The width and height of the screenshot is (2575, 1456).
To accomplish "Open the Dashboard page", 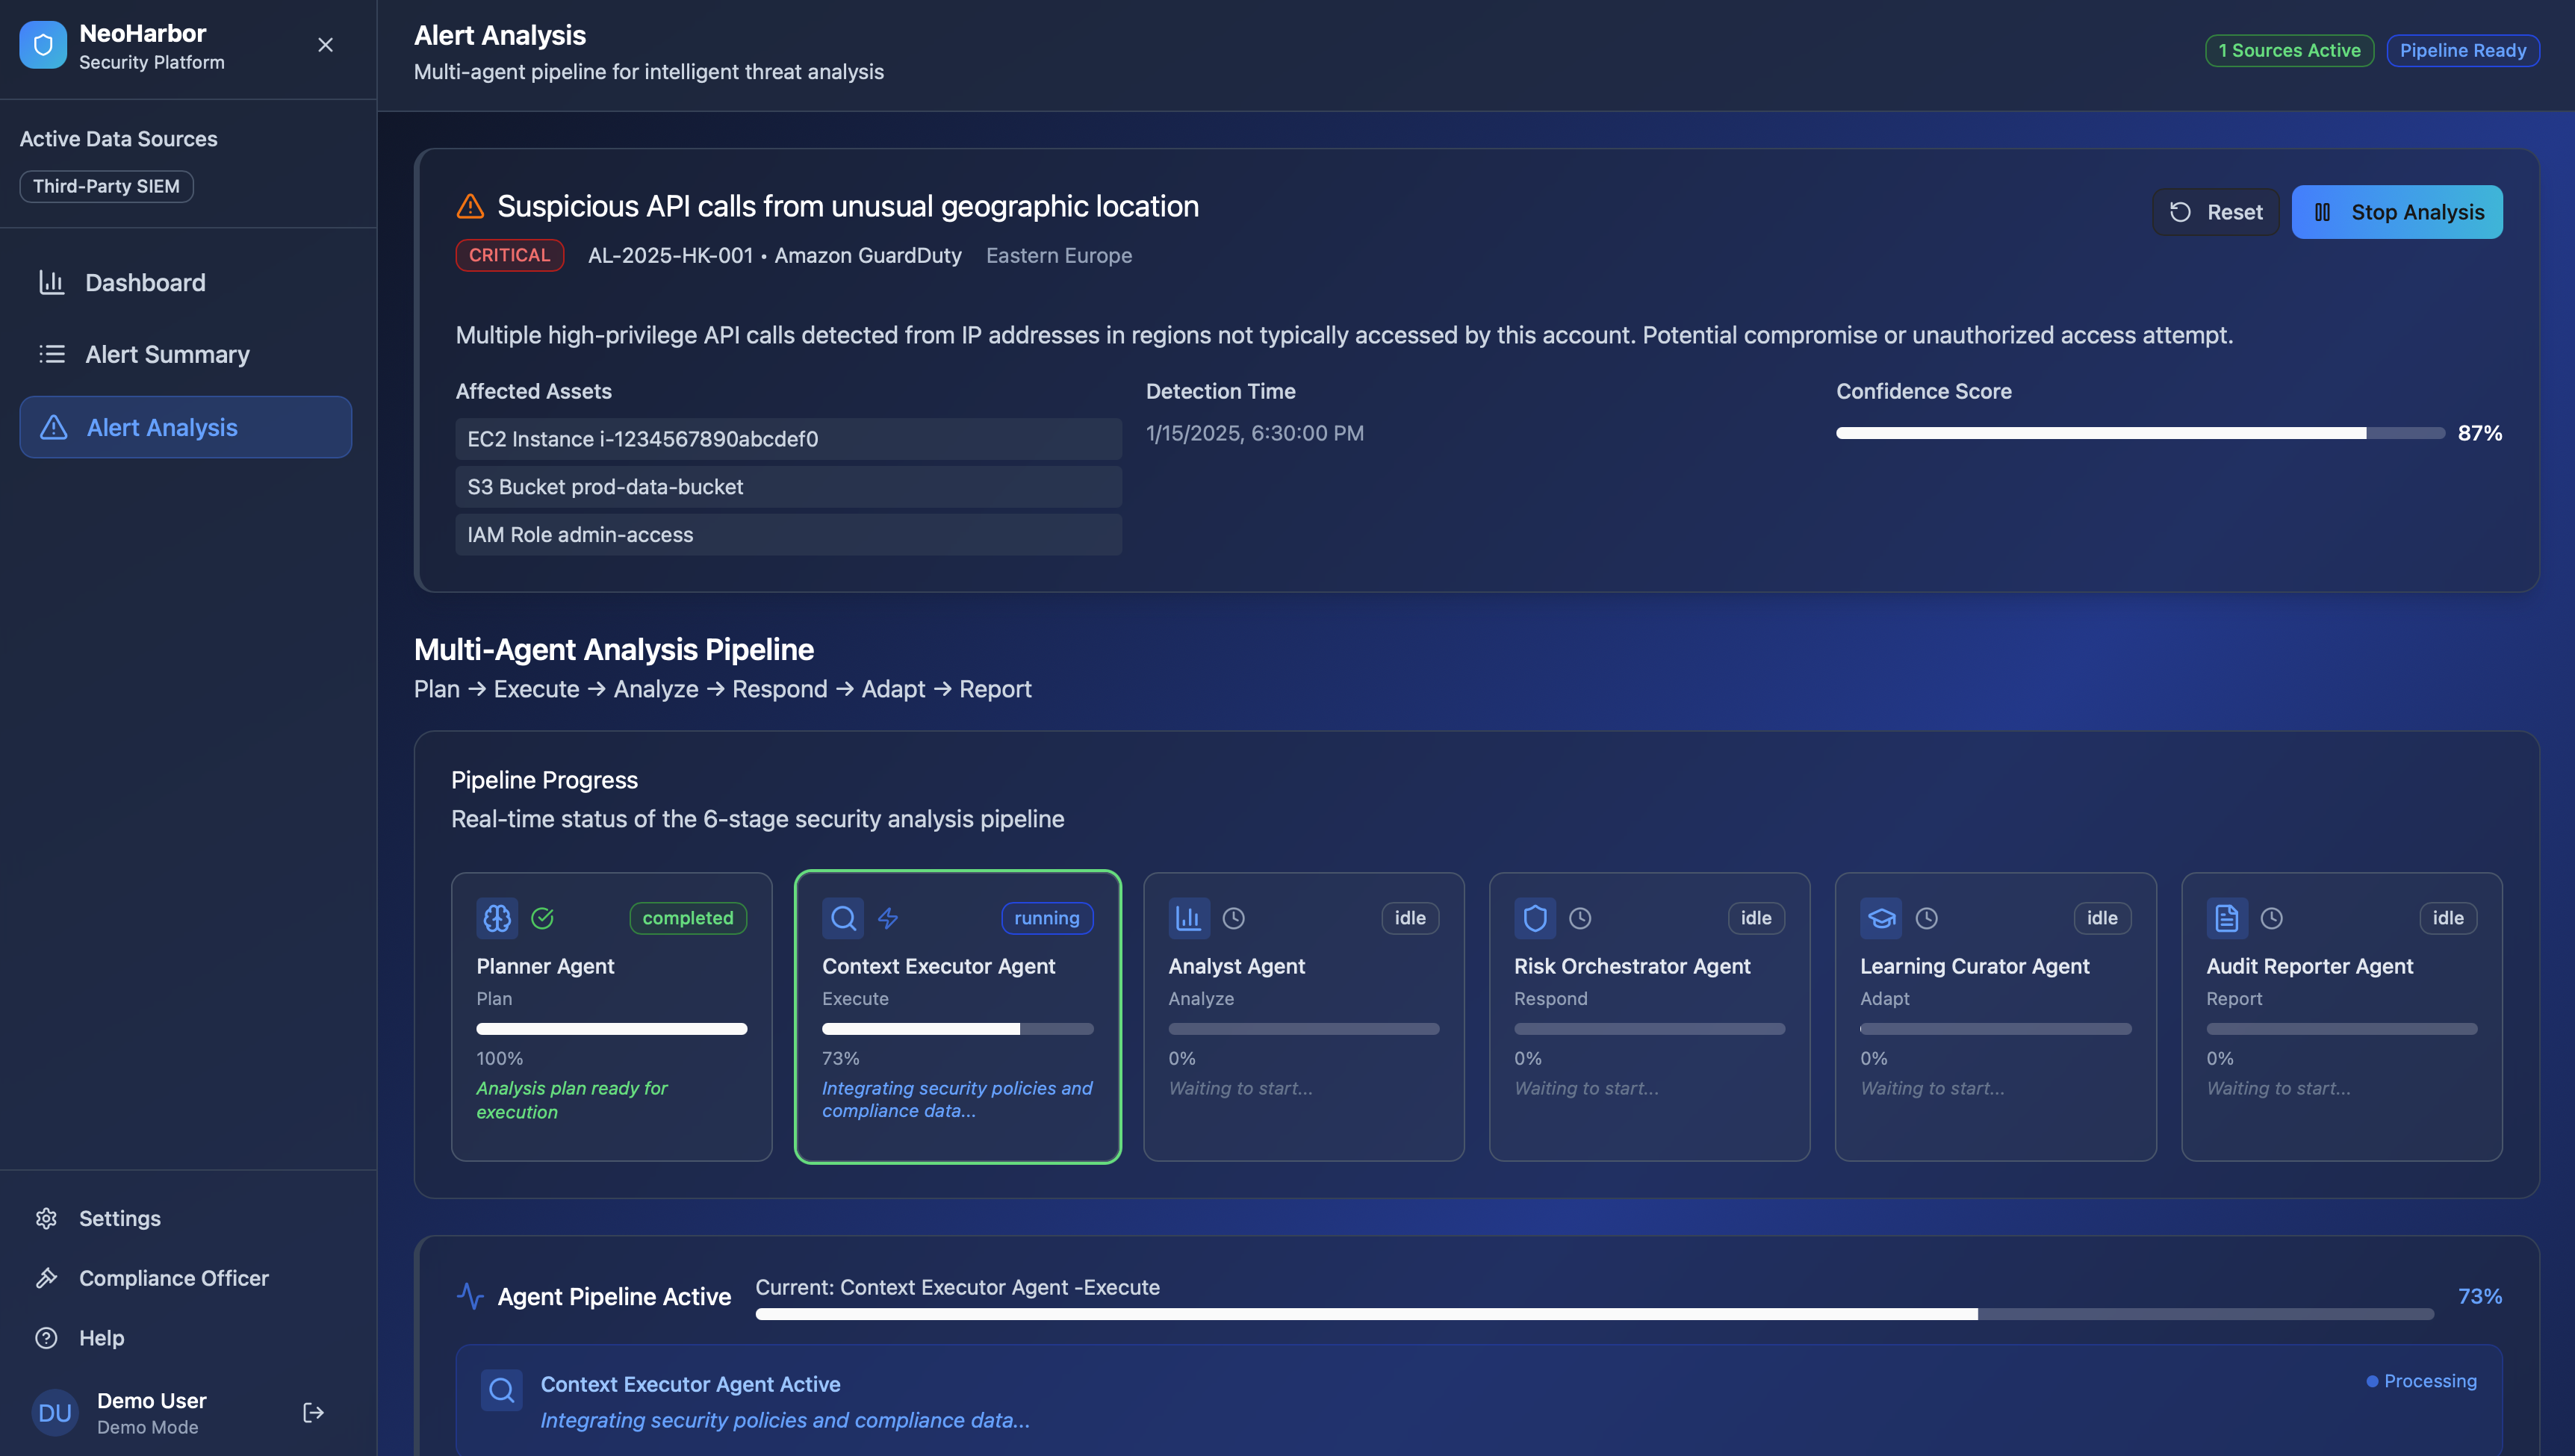I will click(145, 283).
